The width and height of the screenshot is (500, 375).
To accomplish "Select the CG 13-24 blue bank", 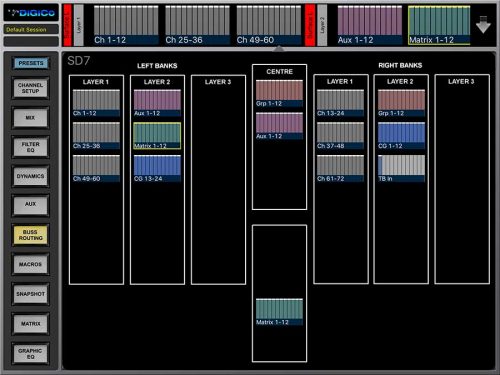I will click(x=157, y=168).
